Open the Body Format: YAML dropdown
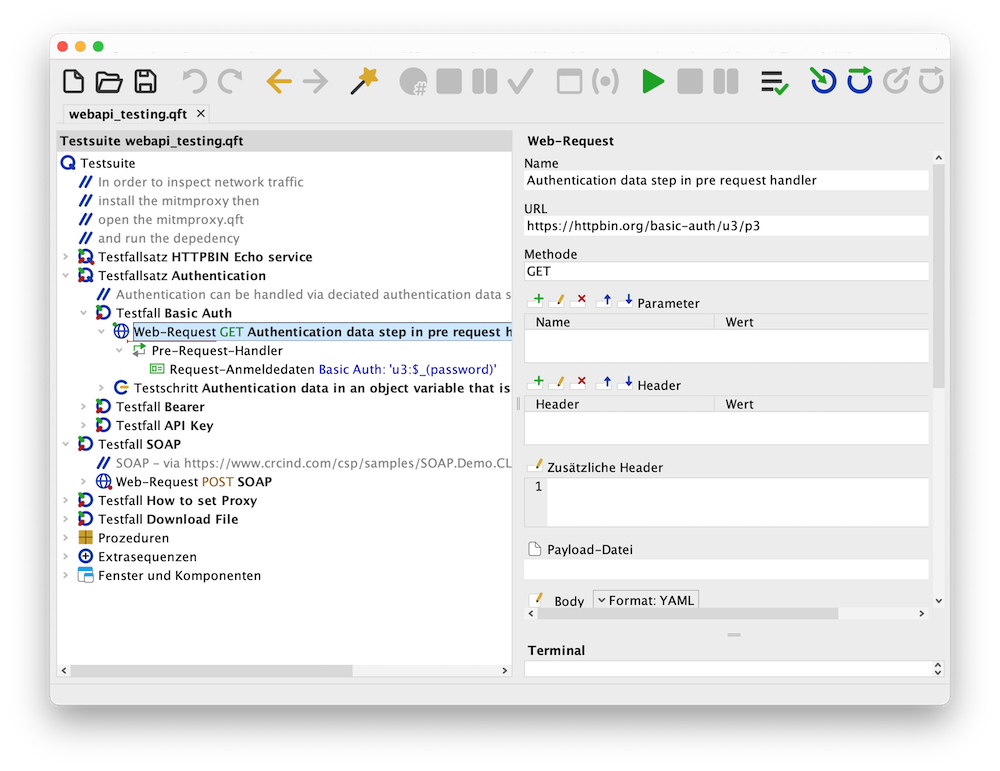The height and width of the screenshot is (771, 1000). click(645, 600)
